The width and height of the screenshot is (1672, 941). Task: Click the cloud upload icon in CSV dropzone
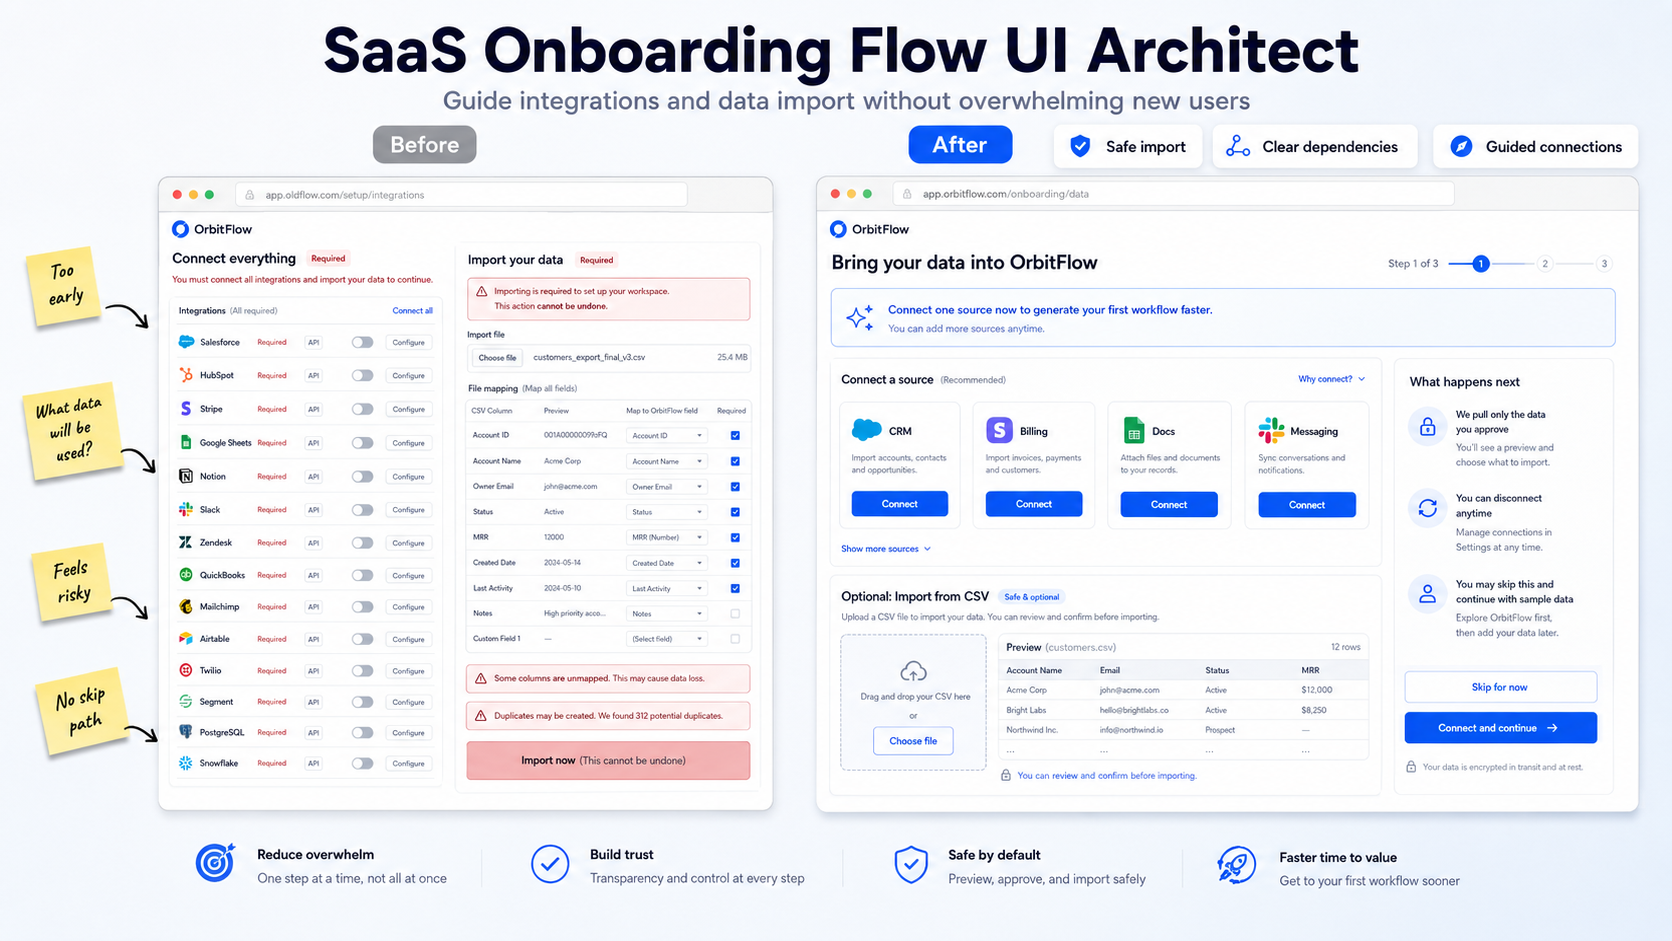click(913, 671)
